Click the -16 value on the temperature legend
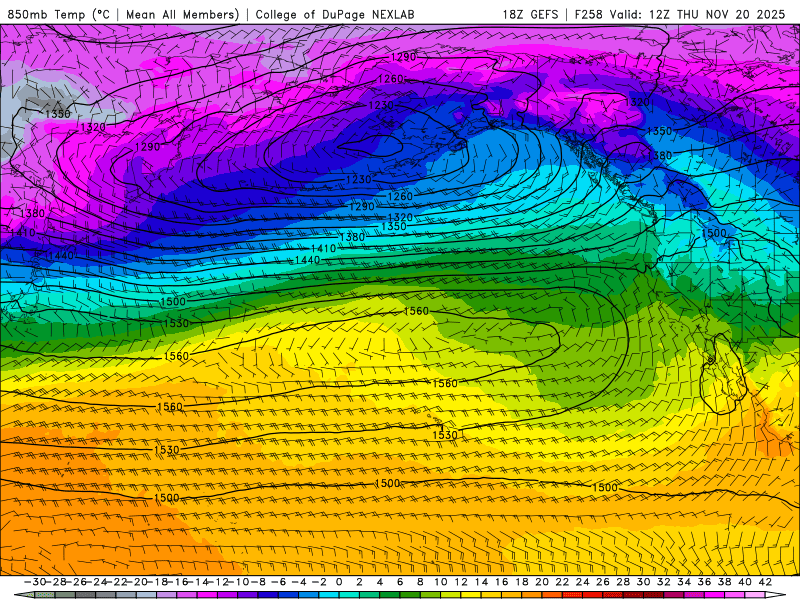The image size is (800, 600). click(x=179, y=582)
